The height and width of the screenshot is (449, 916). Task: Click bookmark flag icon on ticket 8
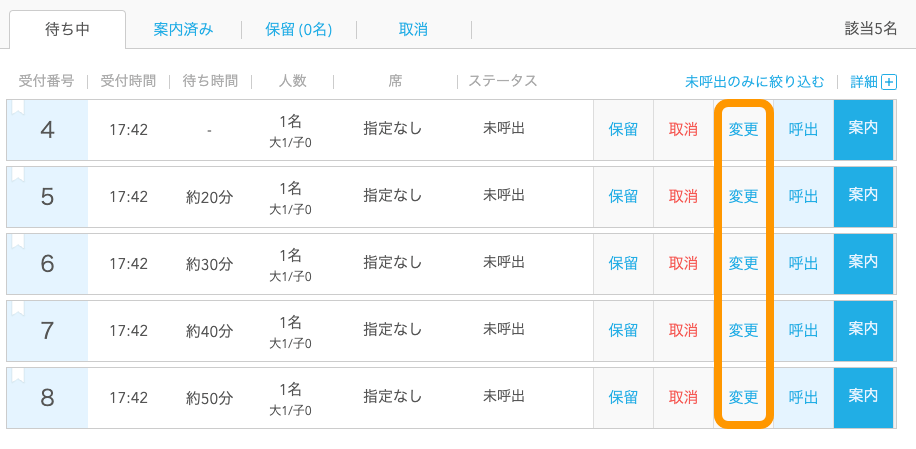point(19,377)
